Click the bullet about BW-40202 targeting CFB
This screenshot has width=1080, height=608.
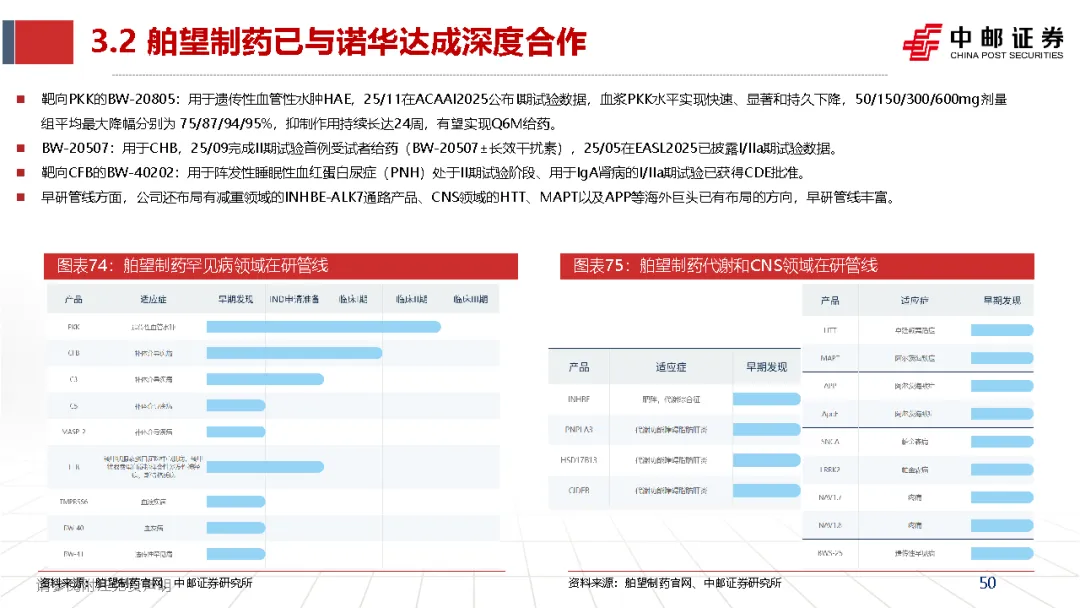coord(423,173)
